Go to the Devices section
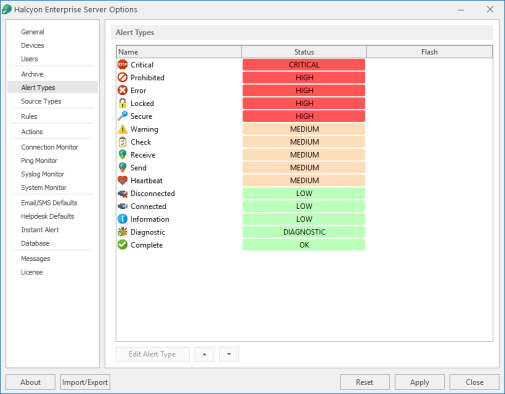Image resolution: width=505 pixels, height=394 pixels. [x=33, y=45]
